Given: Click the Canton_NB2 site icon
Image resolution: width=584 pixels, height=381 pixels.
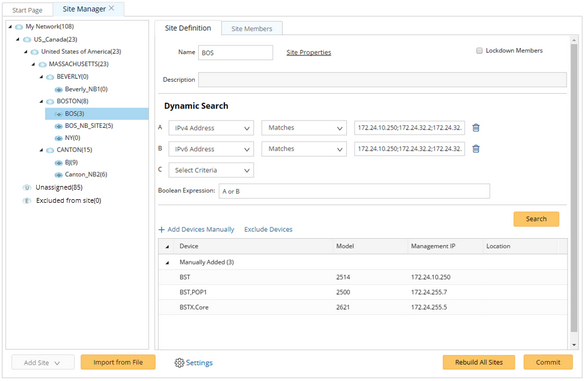Looking at the screenshot, I should (58, 175).
